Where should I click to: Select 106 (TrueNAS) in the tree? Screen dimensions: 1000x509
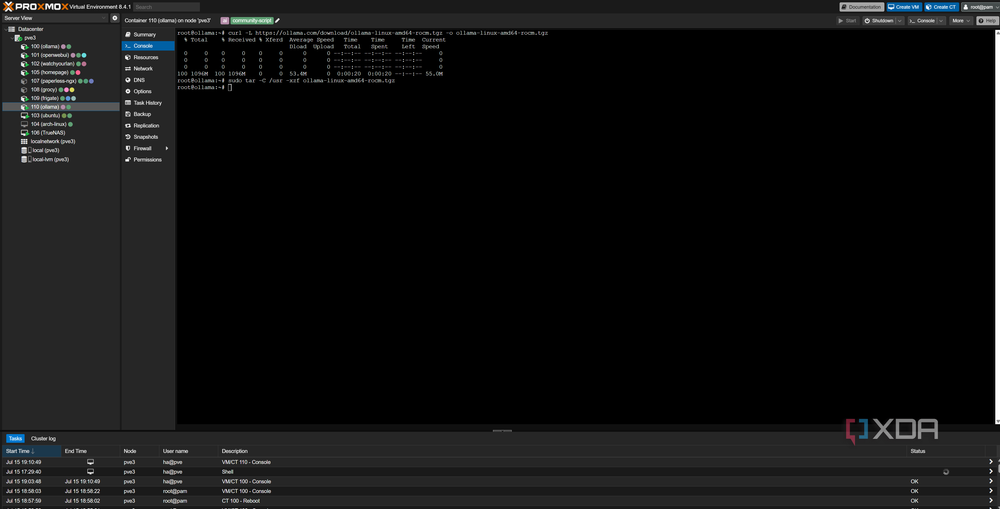tap(48, 133)
